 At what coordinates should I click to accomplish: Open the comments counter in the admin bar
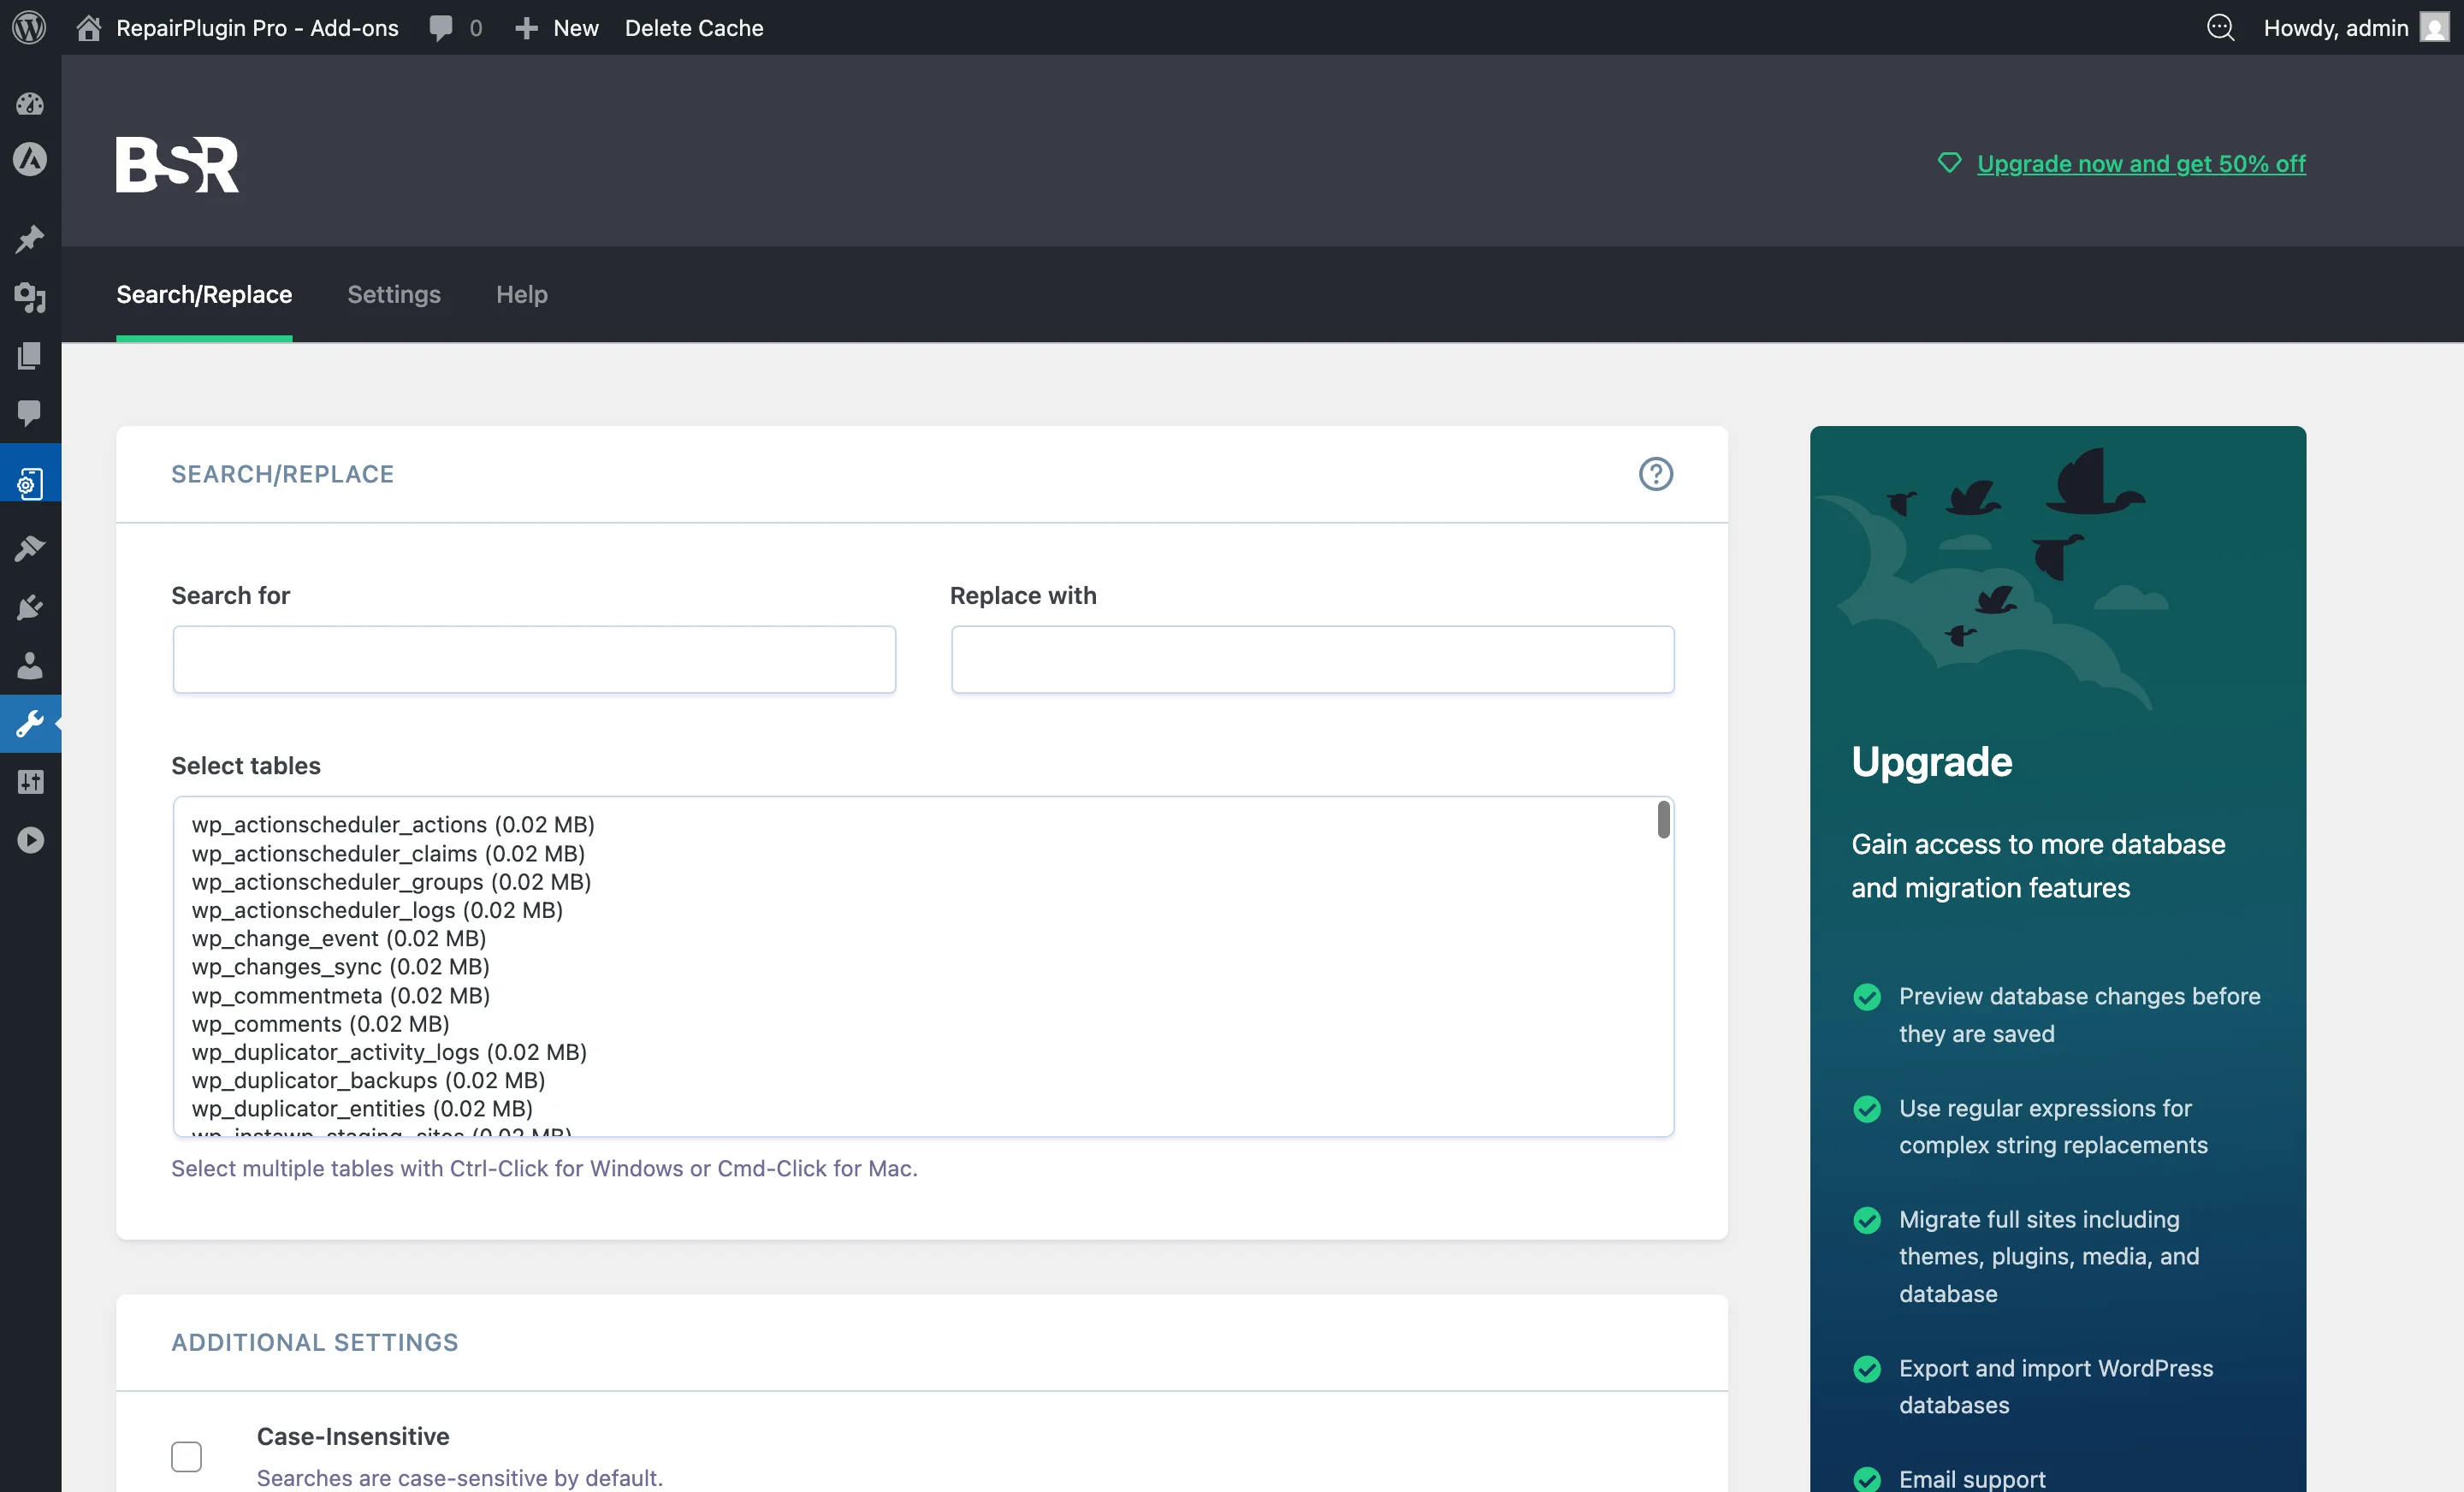[455, 27]
